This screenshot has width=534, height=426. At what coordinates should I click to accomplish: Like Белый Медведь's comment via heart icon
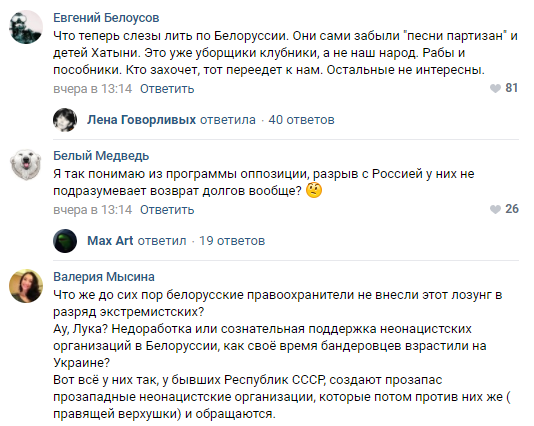495,209
